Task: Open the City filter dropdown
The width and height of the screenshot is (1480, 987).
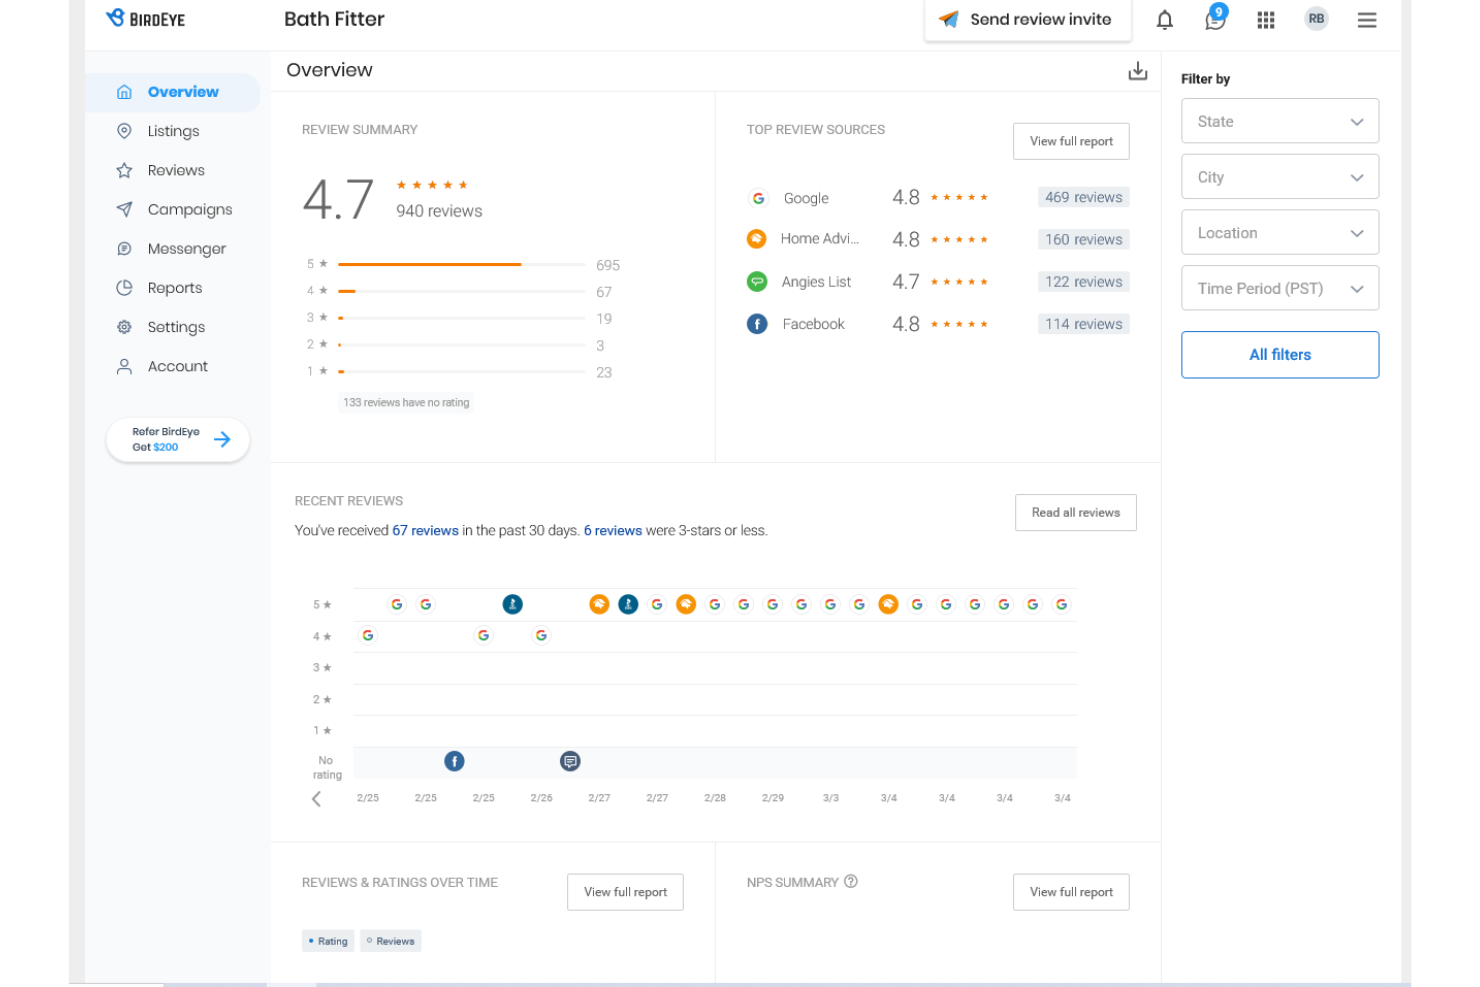Action: click(x=1280, y=177)
